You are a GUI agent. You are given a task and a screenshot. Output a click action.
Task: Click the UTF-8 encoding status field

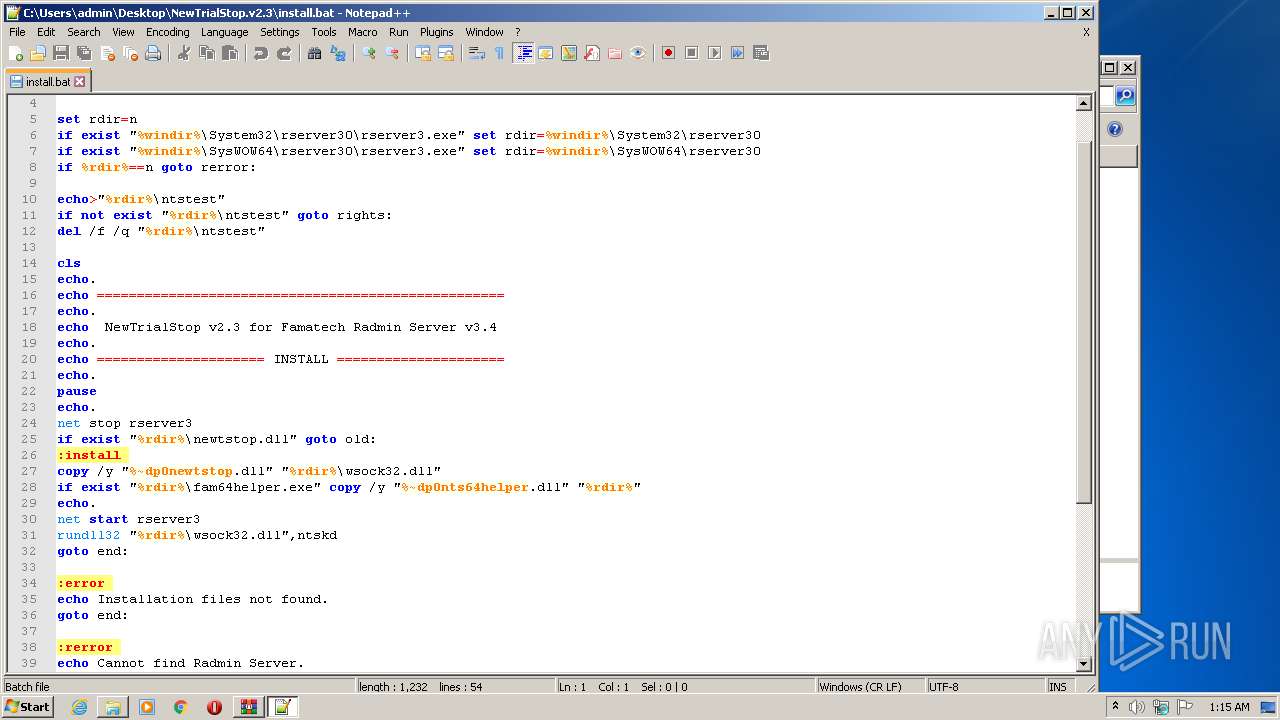(x=984, y=687)
